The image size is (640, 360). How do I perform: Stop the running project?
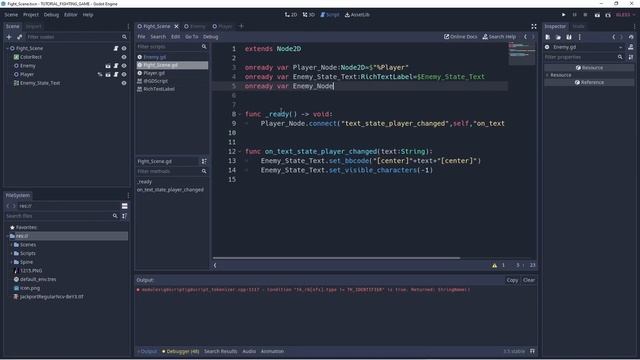click(x=585, y=15)
